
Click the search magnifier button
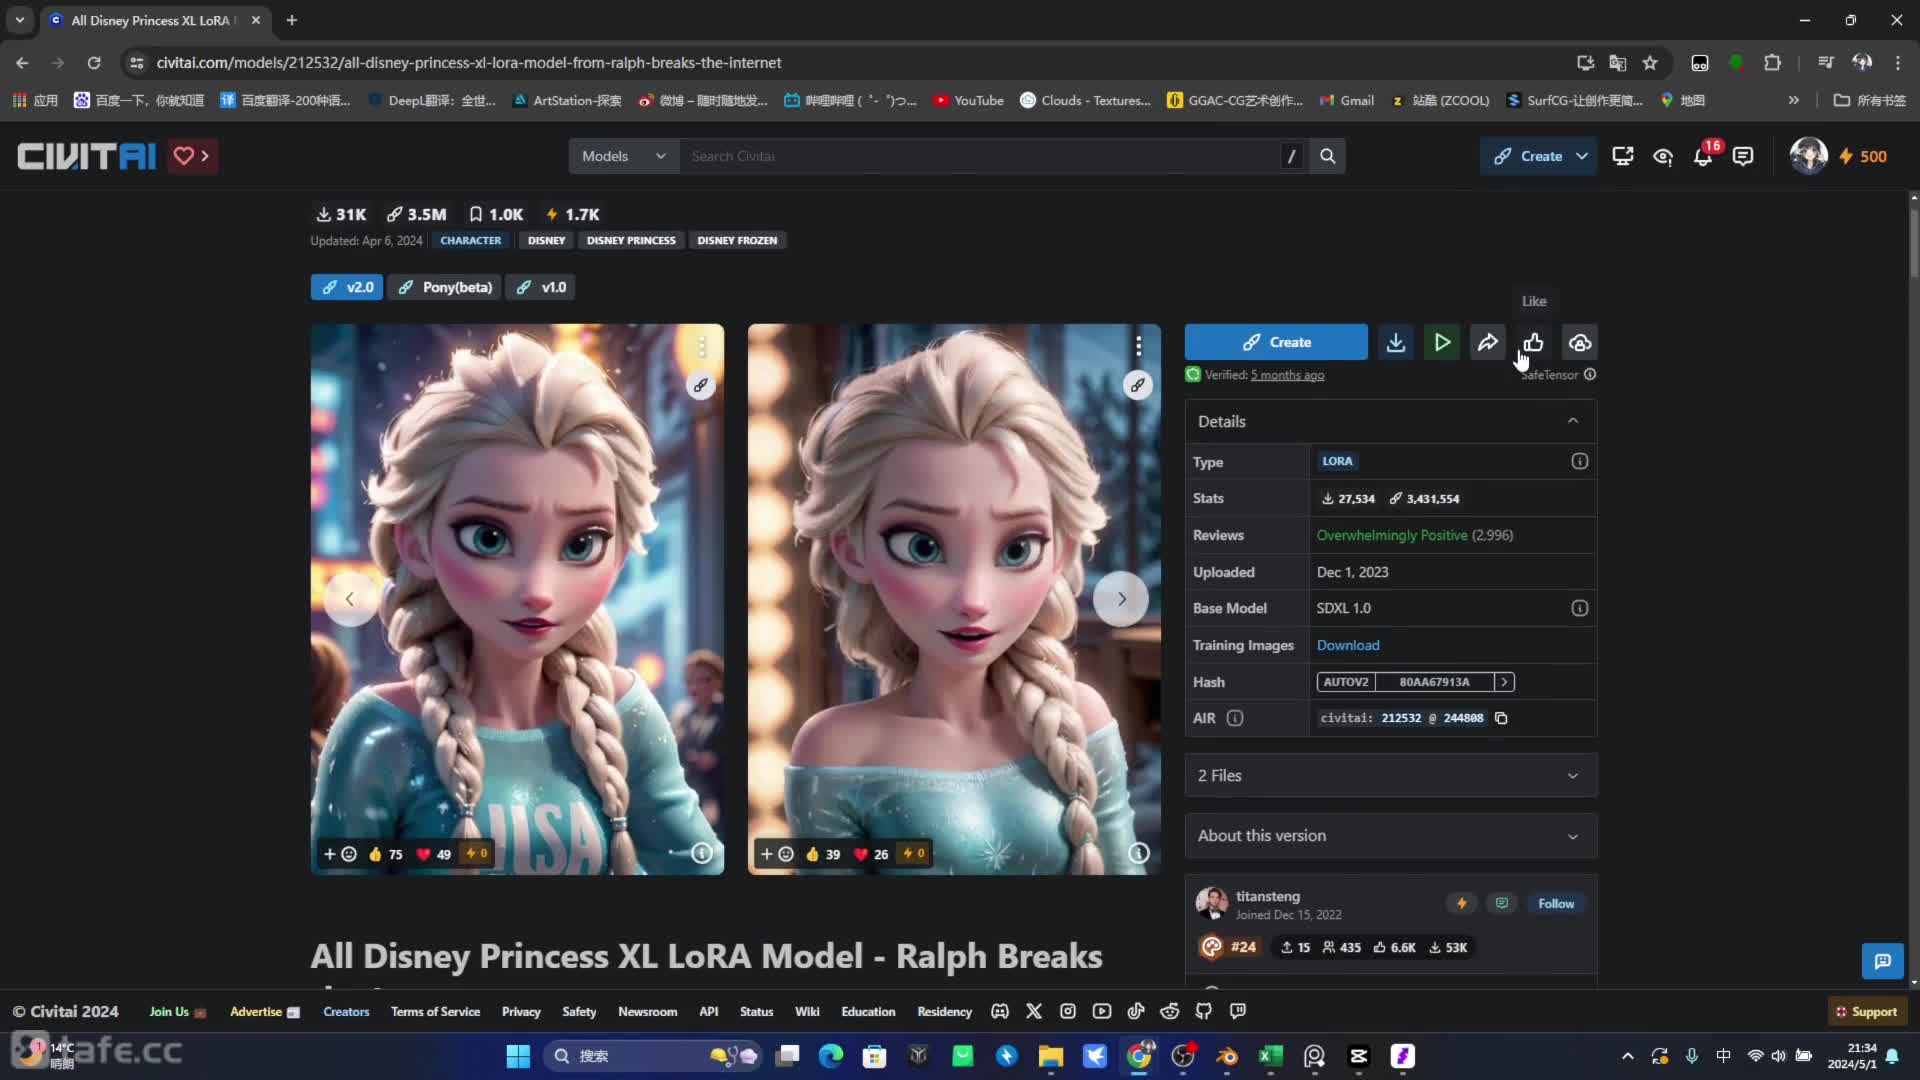point(1327,156)
